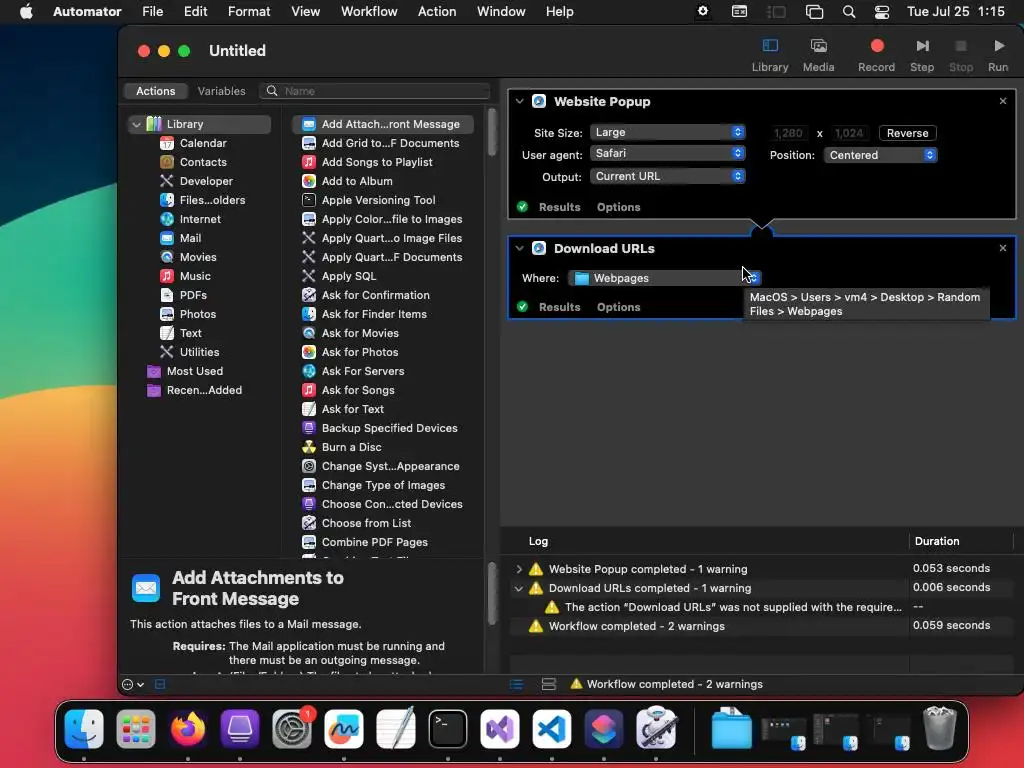Screen dimensions: 1024x768
Task: Select the PDFs library category
Action: coord(193,295)
